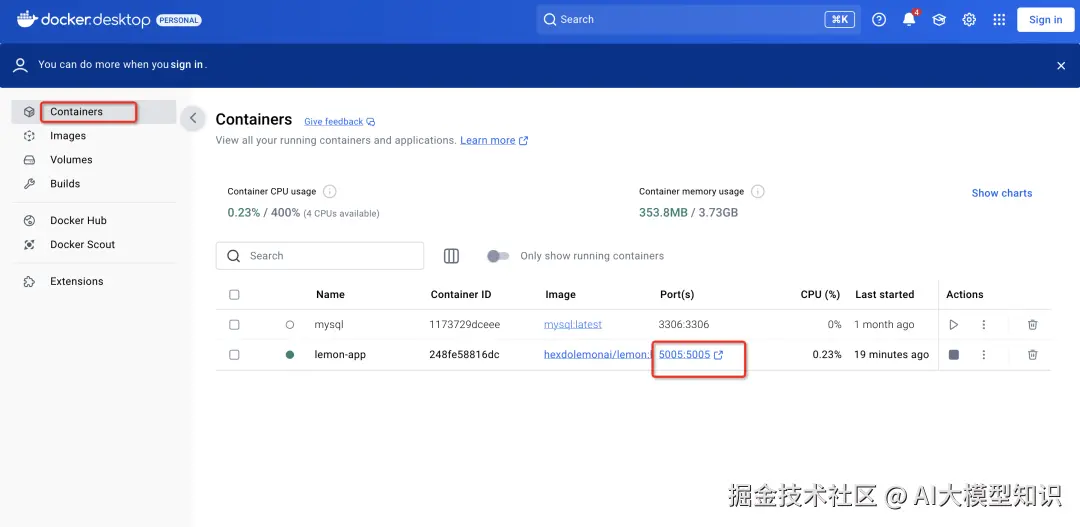Viewport: 1080px width, 527px height.
Task: Click the Container ID column header
Action: point(461,295)
